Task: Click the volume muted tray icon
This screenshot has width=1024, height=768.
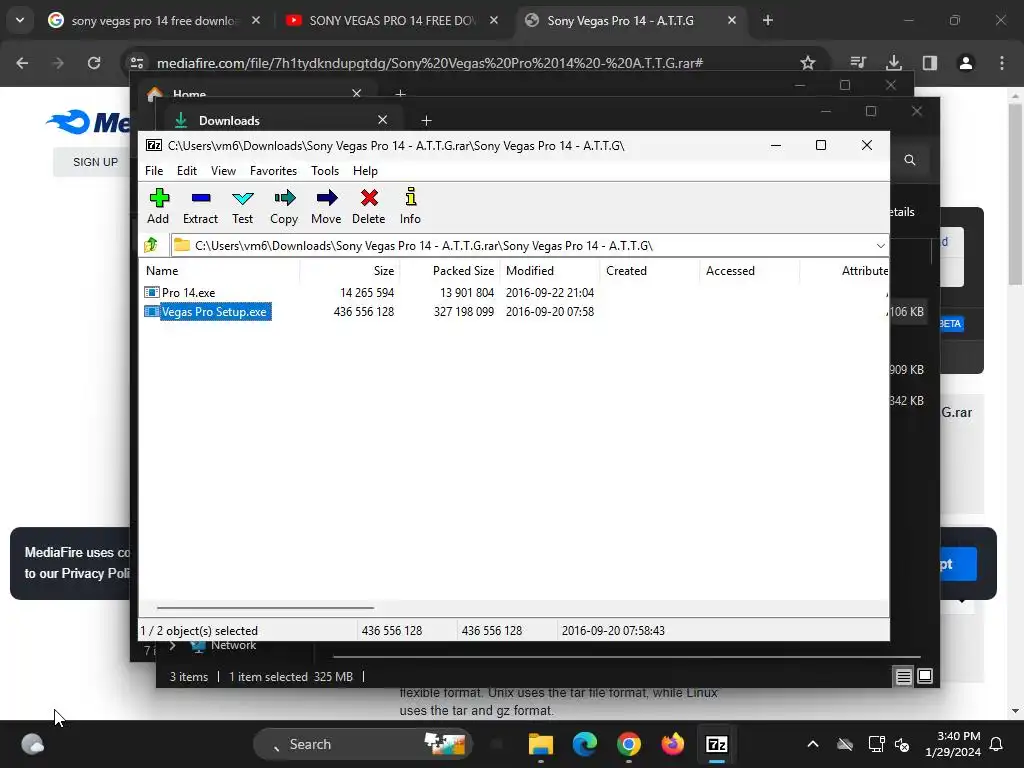Action: tap(902, 744)
